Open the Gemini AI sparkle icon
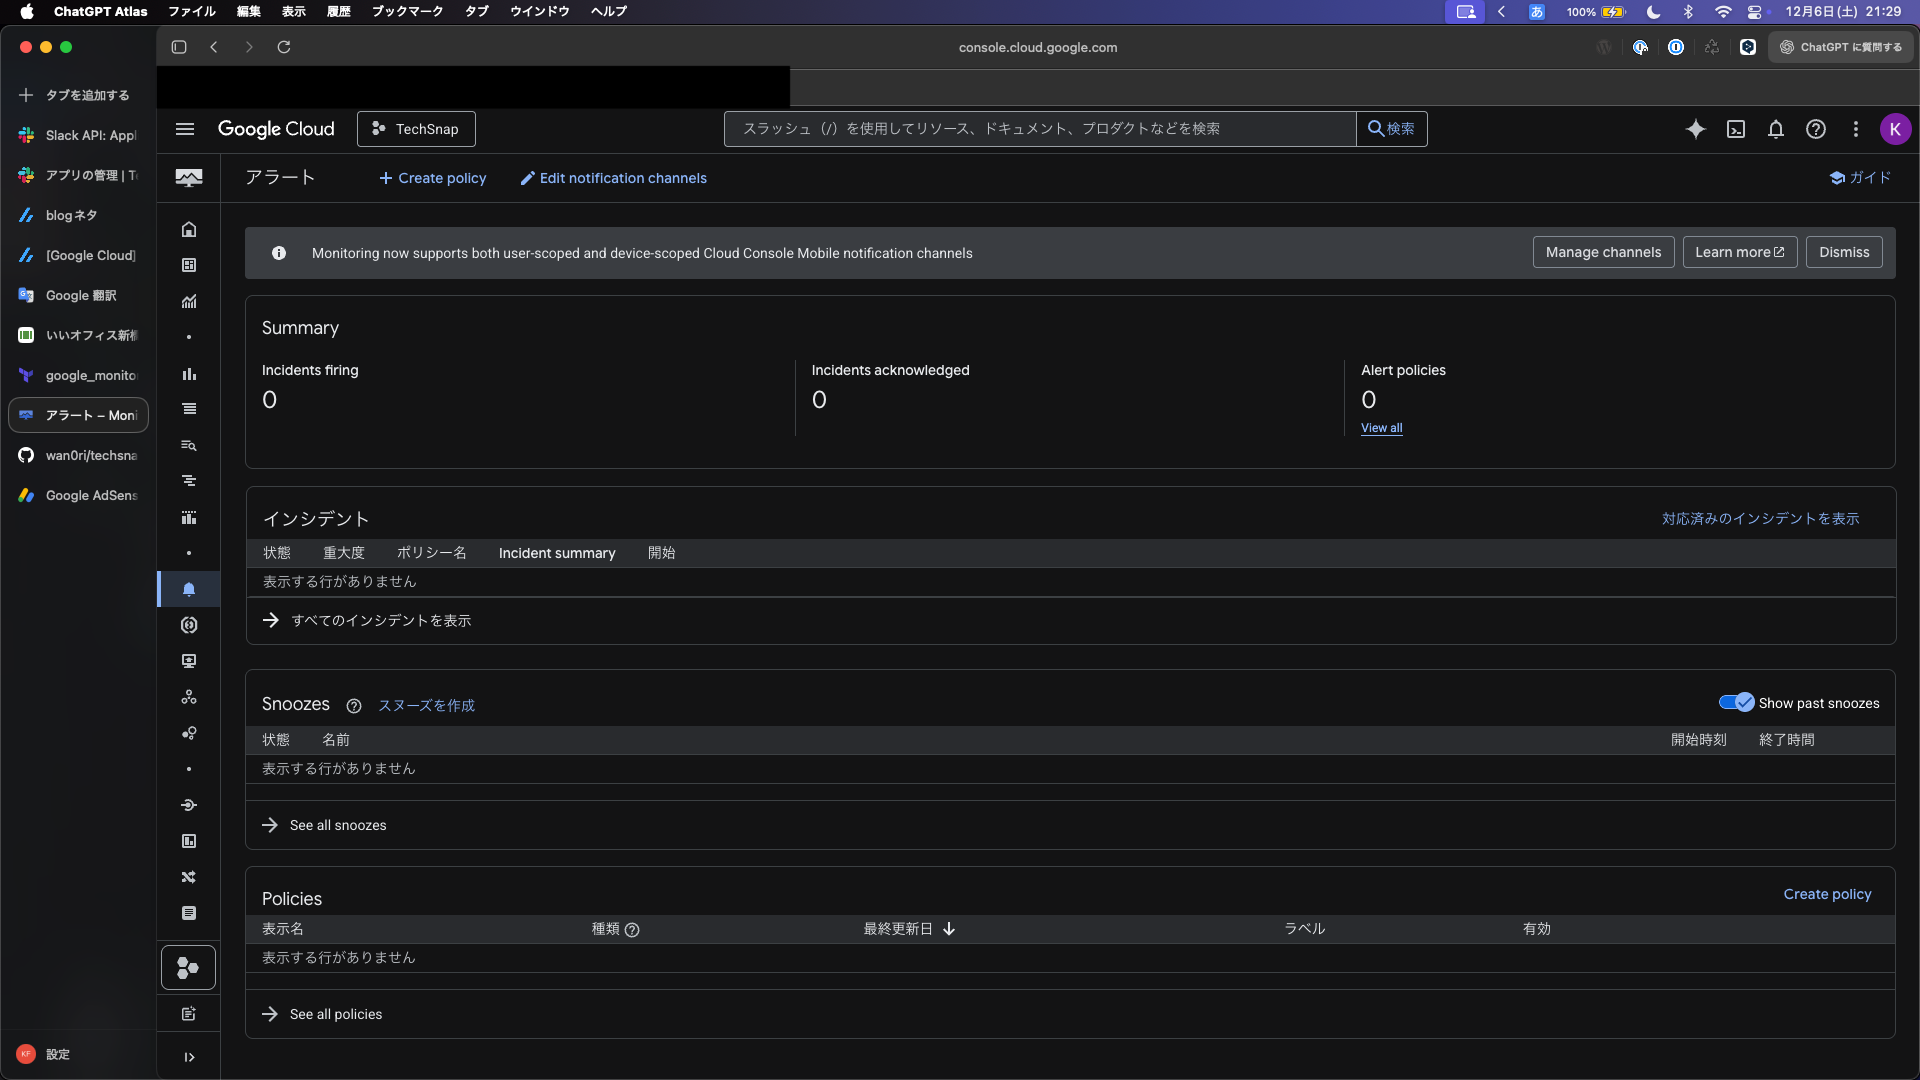 point(1695,129)
